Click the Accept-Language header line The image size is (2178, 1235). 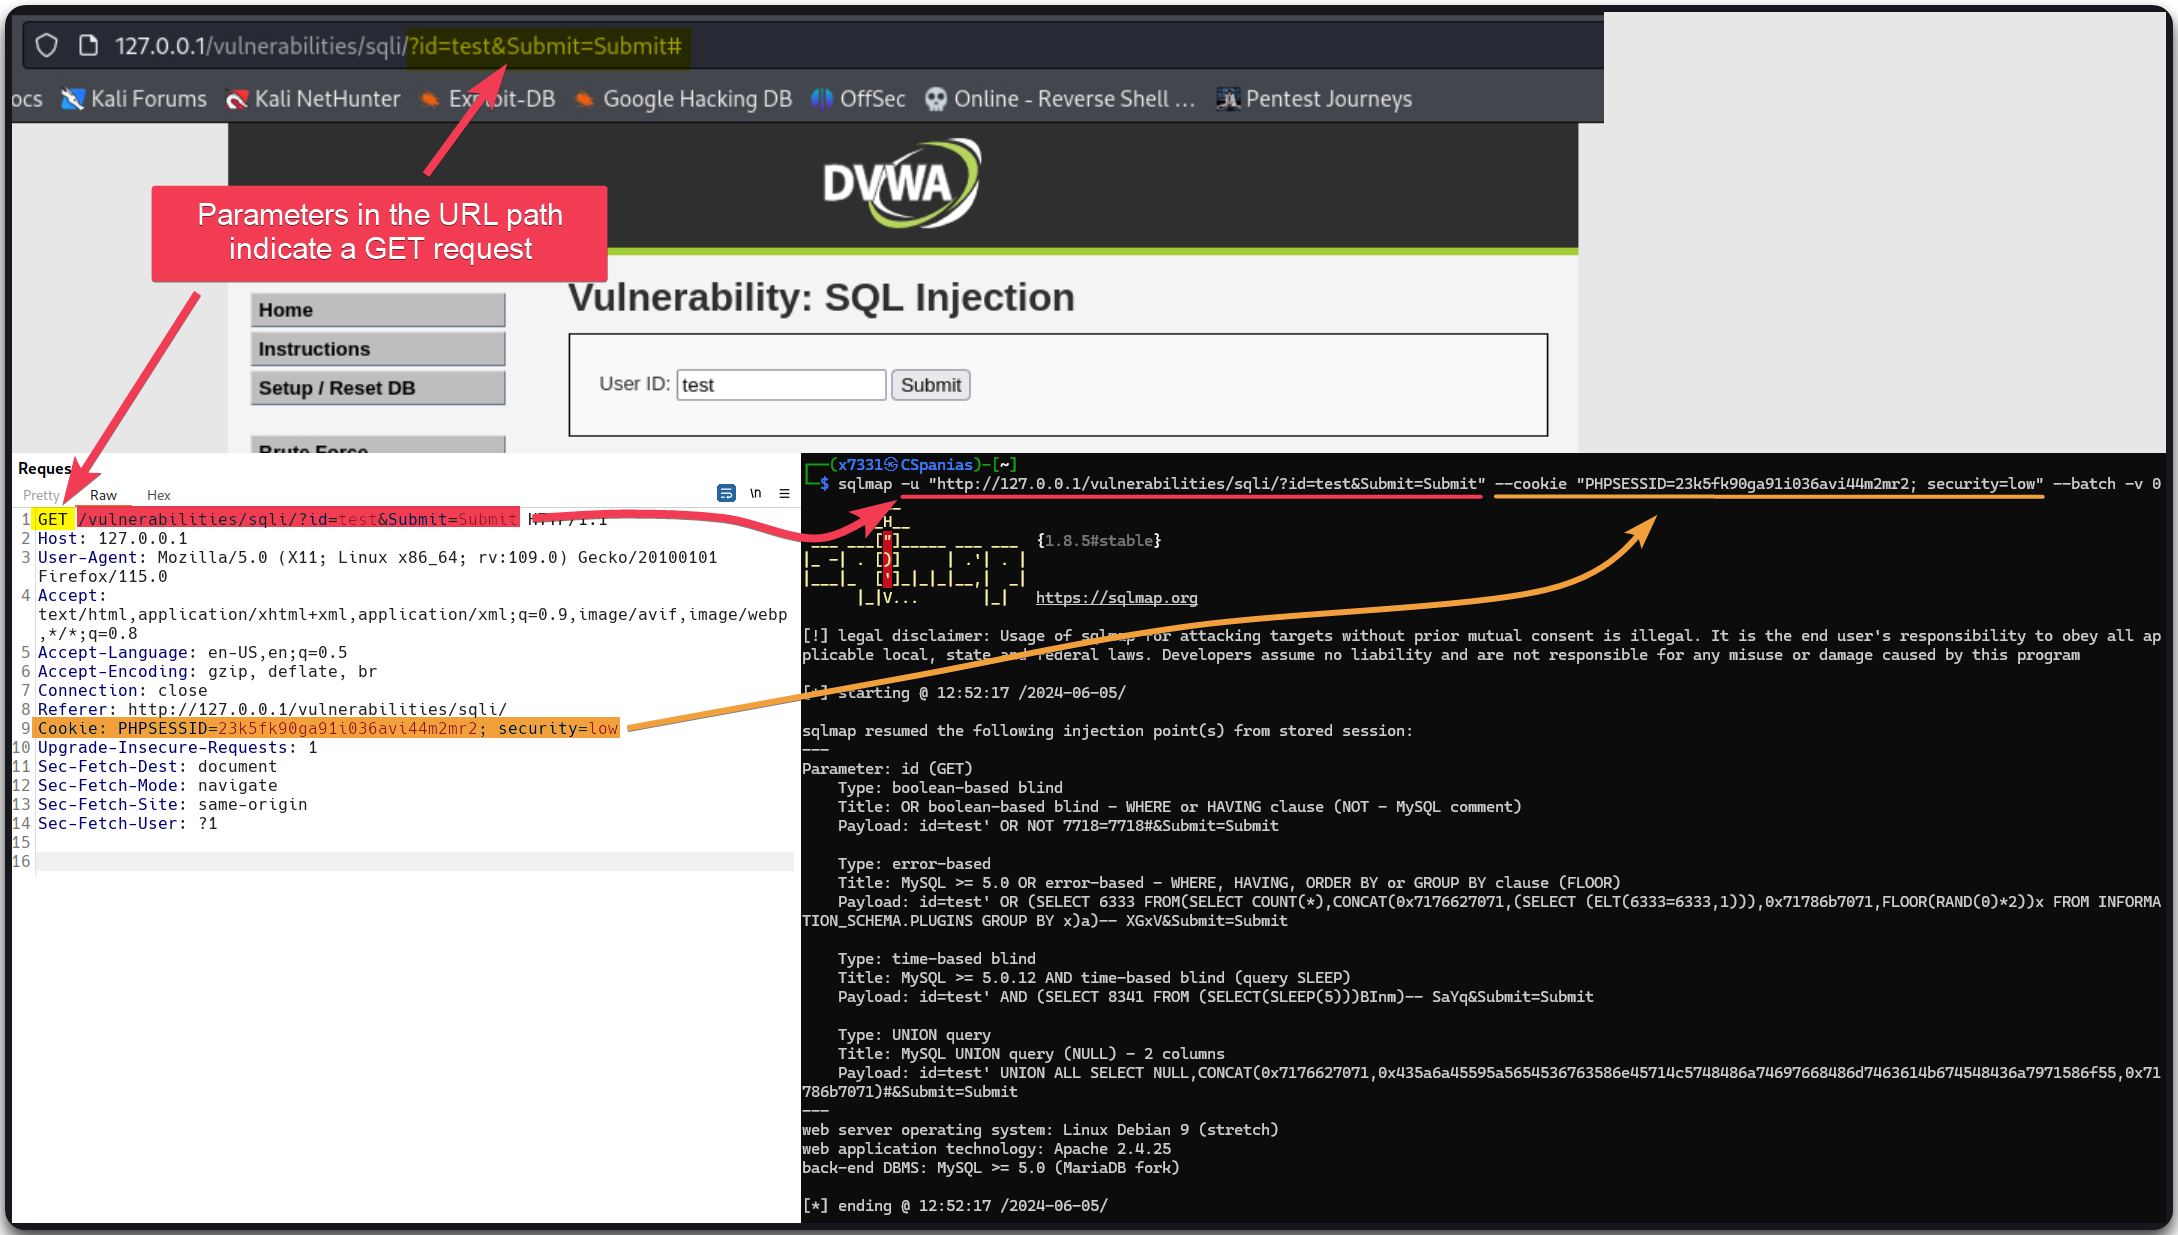coord(192,652)
